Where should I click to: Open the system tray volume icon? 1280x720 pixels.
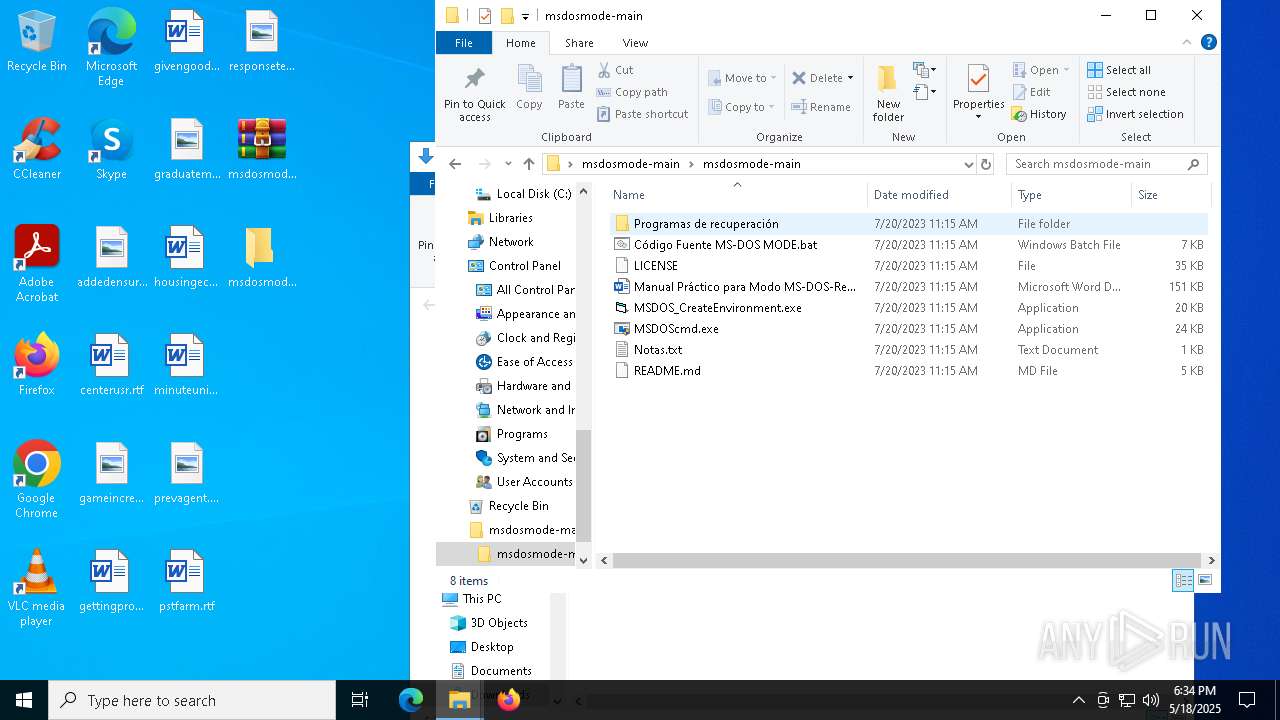tap(1151, 700)
